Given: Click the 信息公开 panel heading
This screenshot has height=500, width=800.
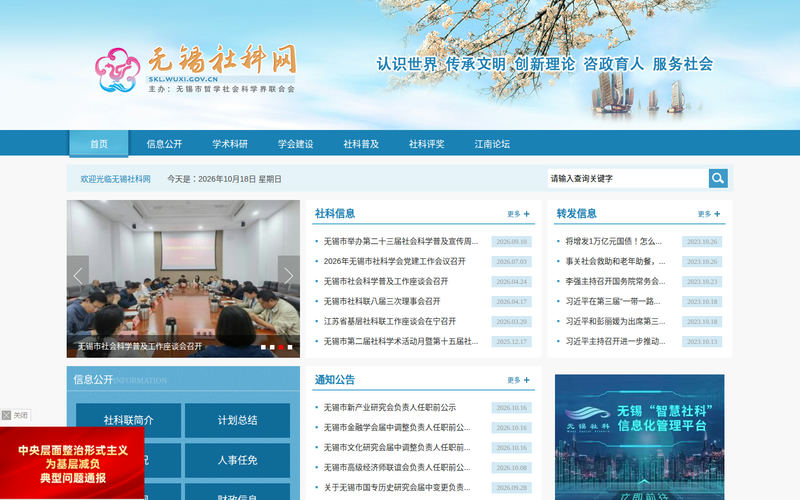Looking at the screenshot, I should 93,380.
